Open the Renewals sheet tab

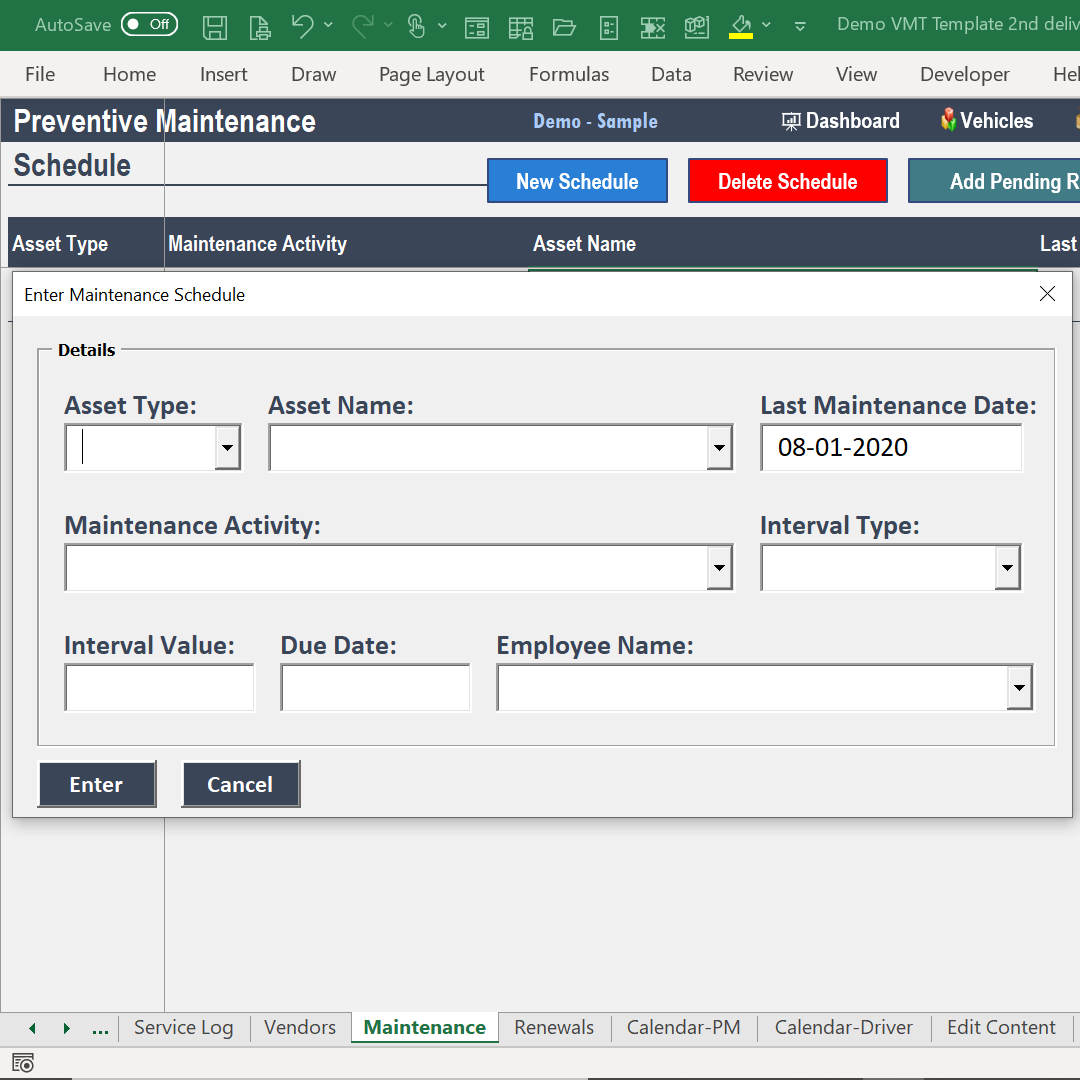553,1027
